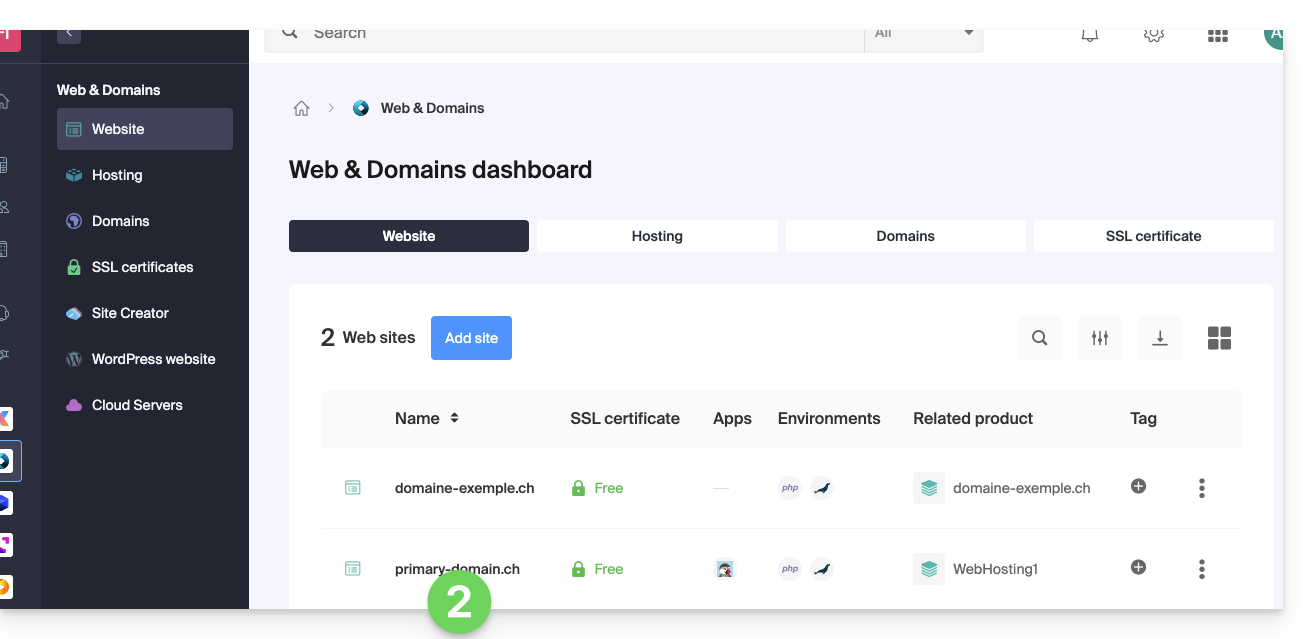
Task: Open notifications bell icon
Action: pos(1090,35)
